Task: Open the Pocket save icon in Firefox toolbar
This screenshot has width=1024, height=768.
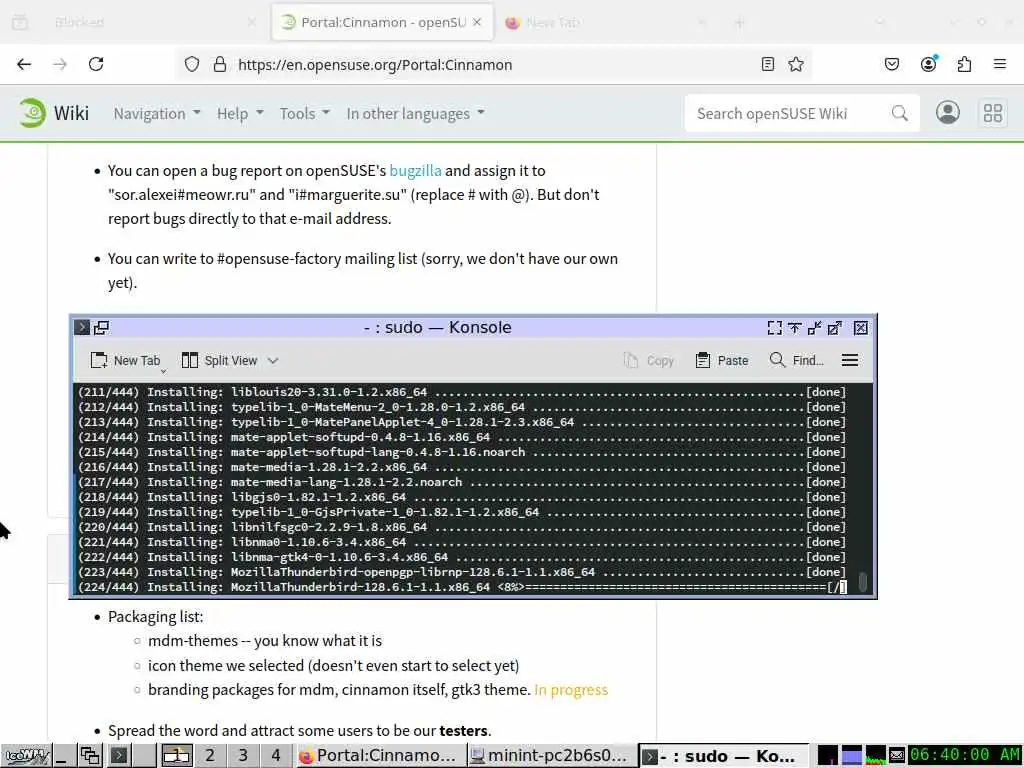Action: click(891, 64)
